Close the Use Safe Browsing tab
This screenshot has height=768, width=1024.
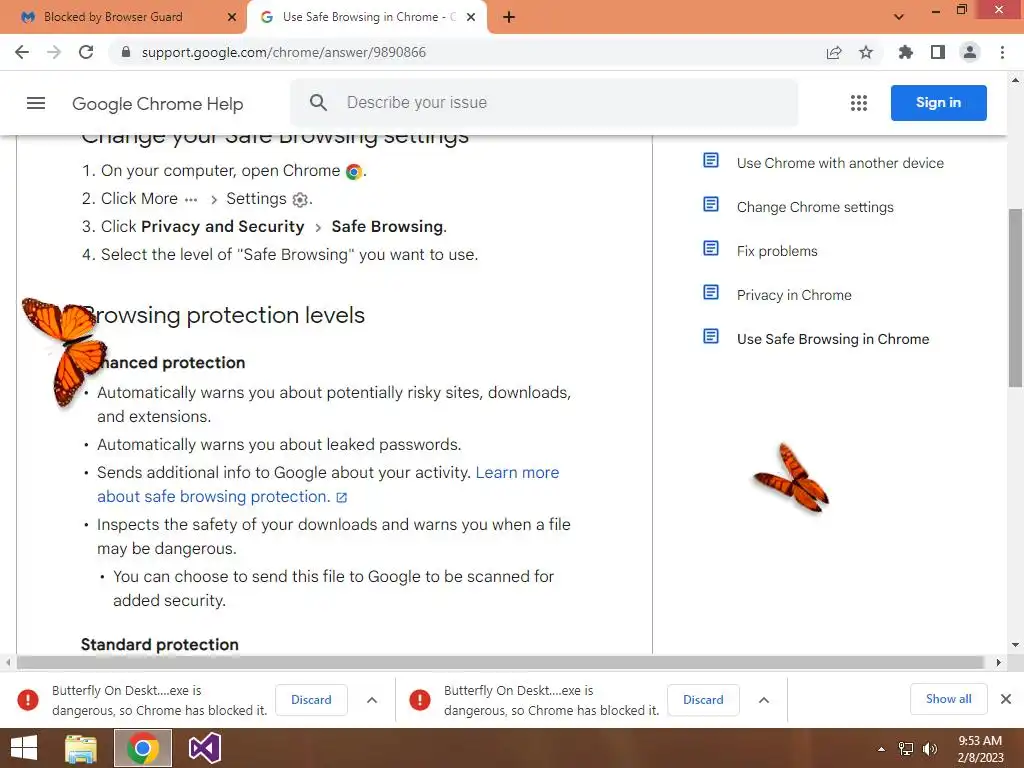coord(471,17)
